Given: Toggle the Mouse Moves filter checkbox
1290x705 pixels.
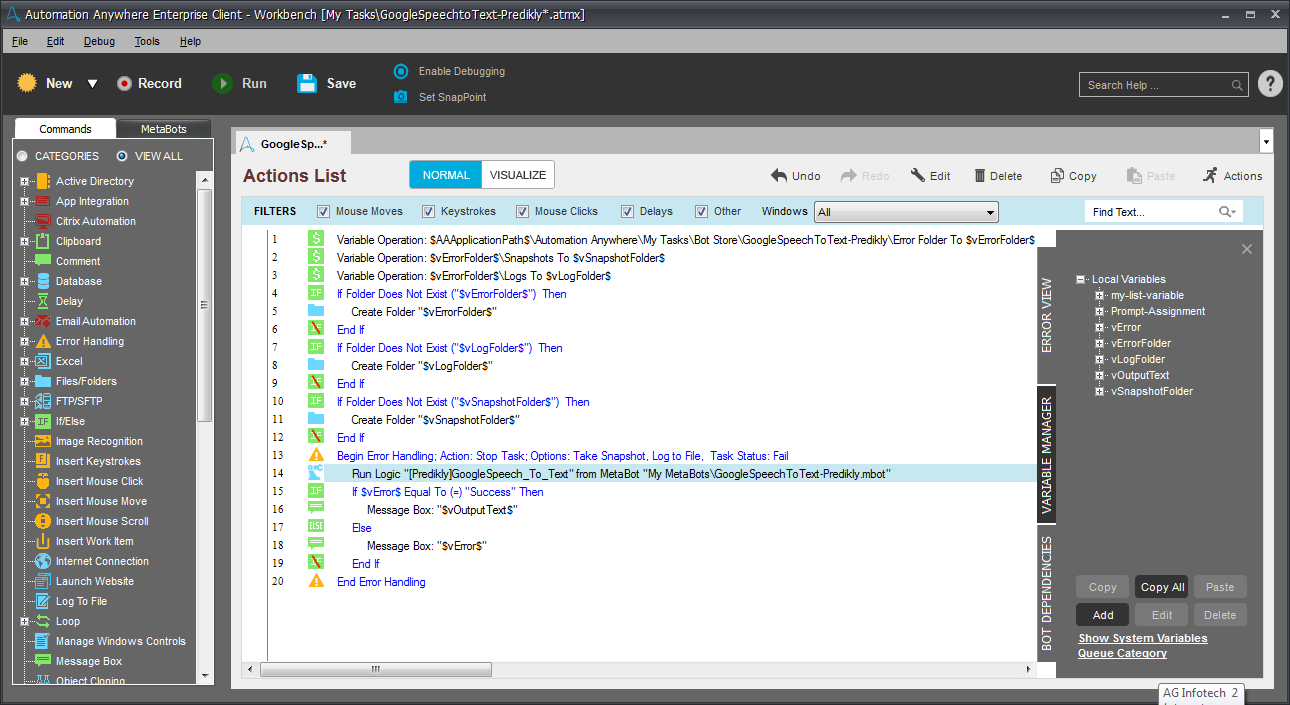Looking at the screenshot, I should pos(323,211).
